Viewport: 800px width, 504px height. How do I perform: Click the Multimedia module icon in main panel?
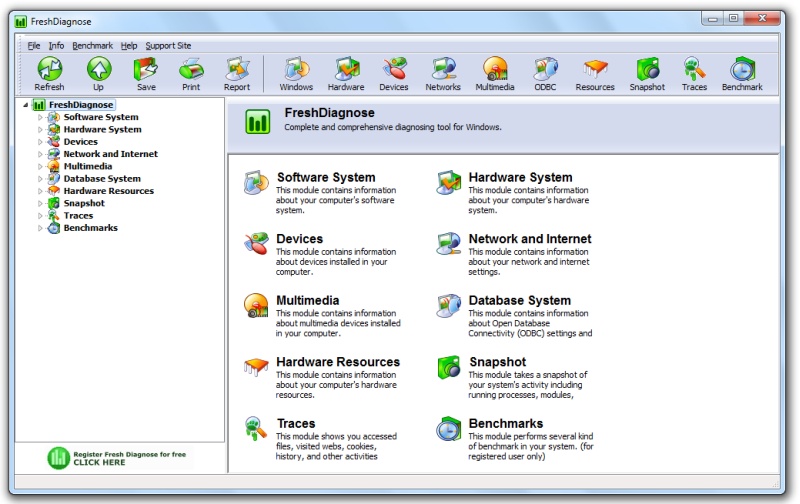point(256,305)
